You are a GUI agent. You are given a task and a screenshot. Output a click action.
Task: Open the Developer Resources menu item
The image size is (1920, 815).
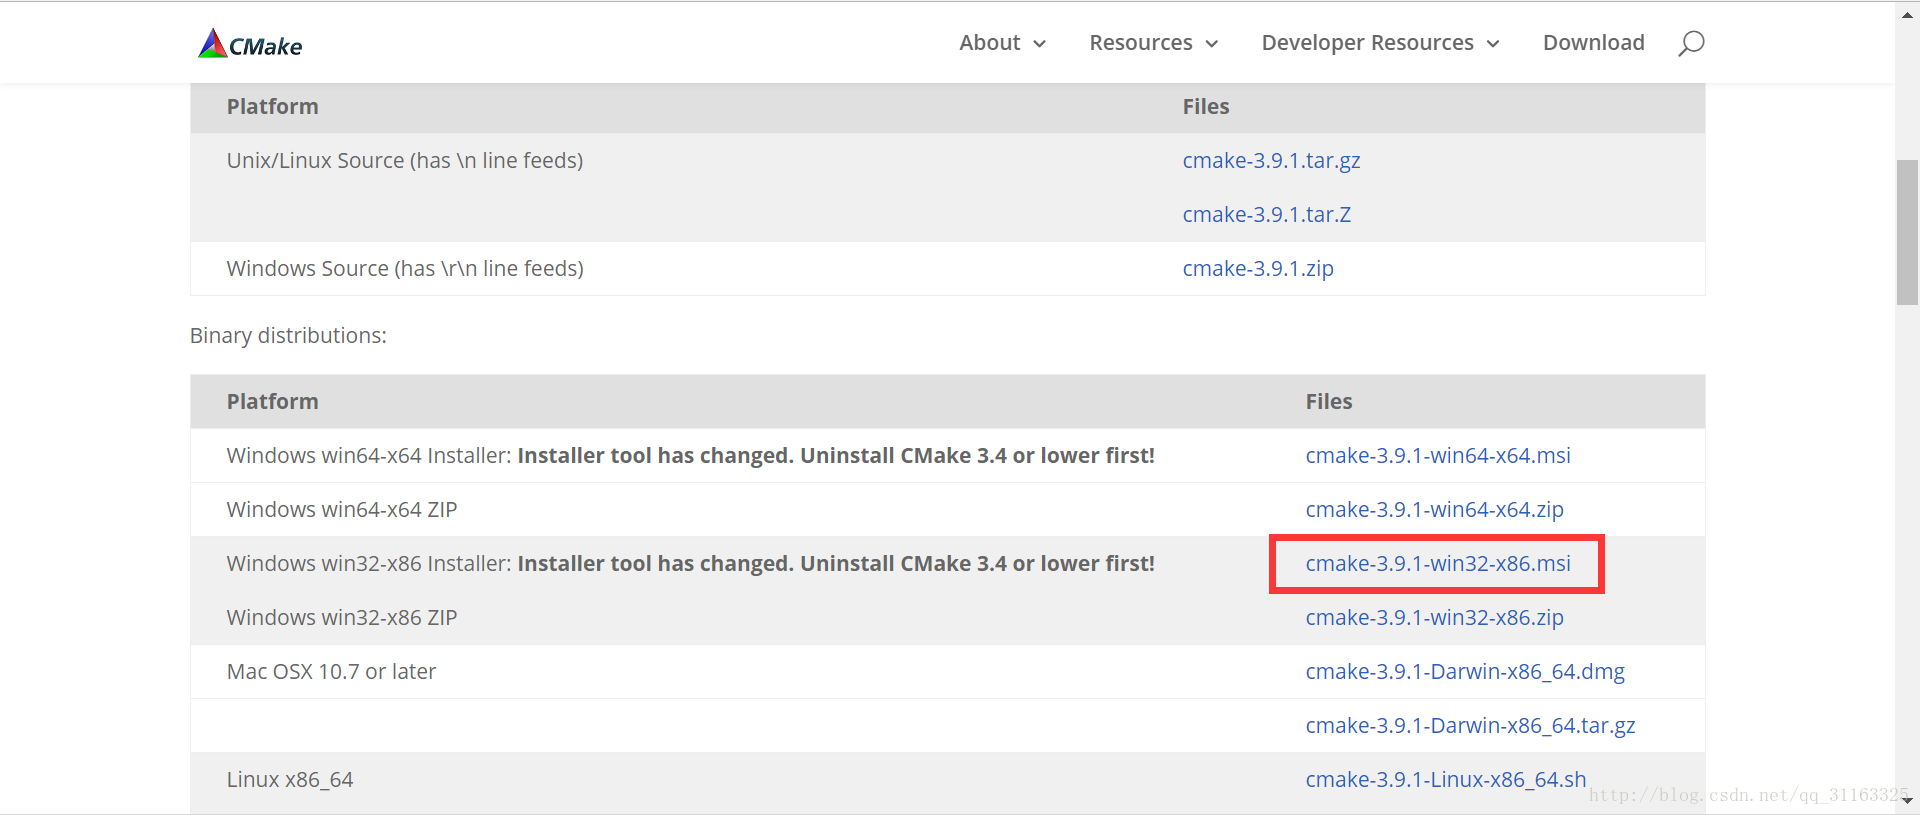click(1368, 43)
